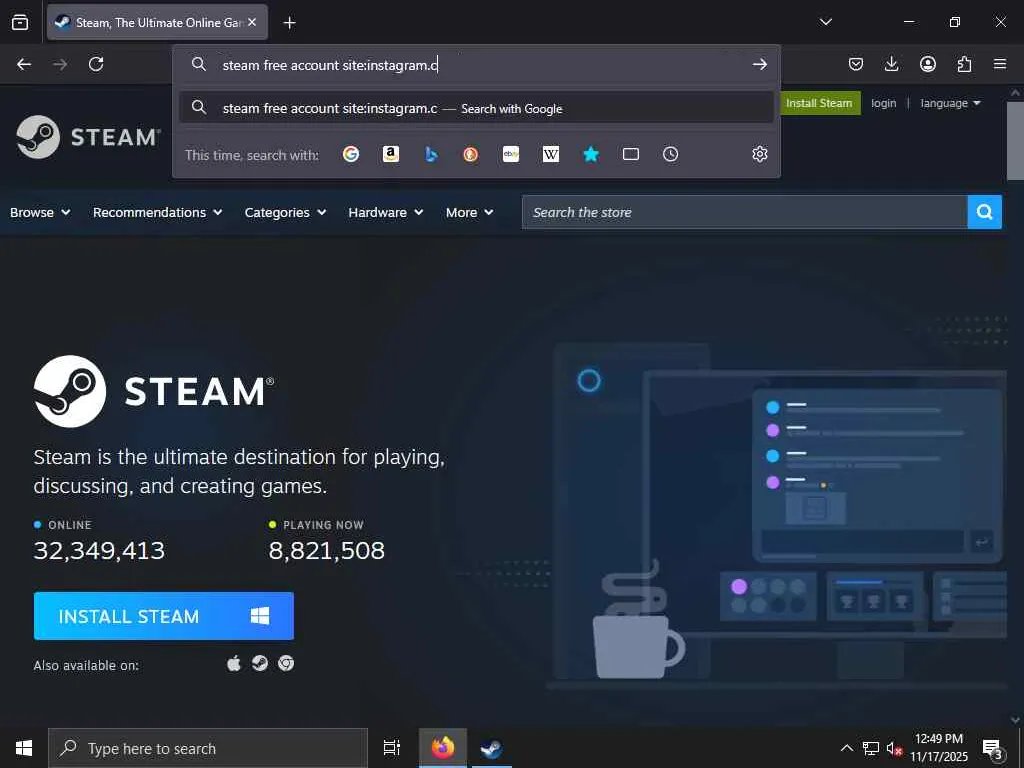Open the downloads panel icon
This screenshot has height=768, width=1024.
coord(891,64)
